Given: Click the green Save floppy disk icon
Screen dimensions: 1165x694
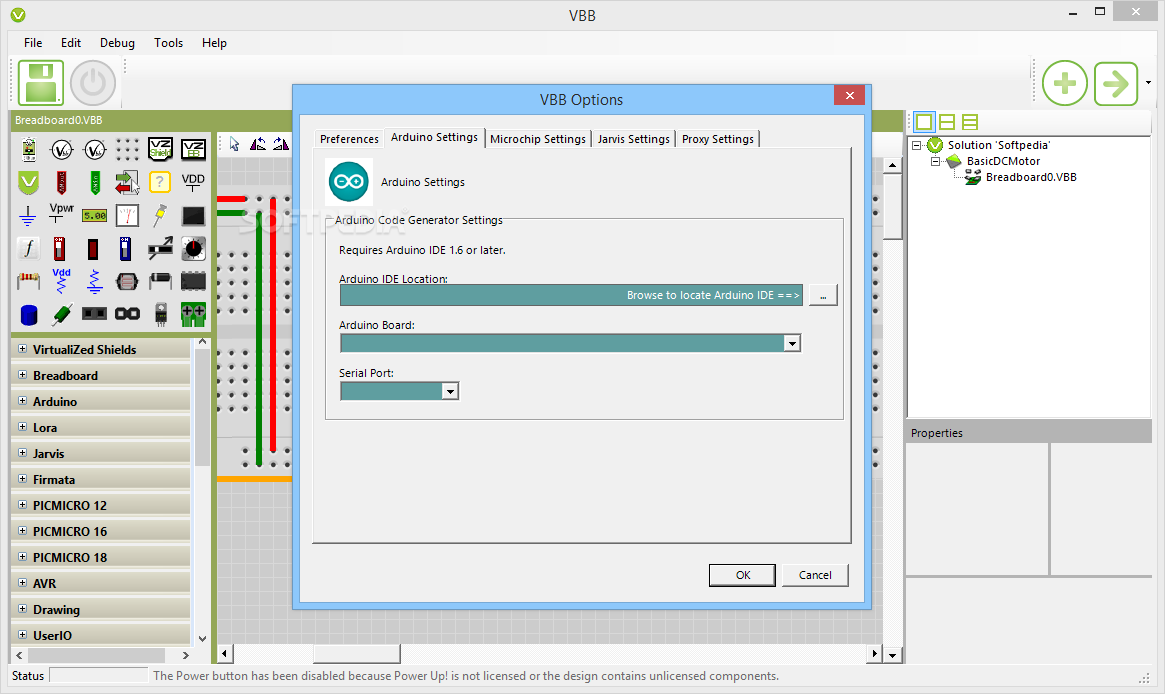Looking at the screenshot, I should click(x=41, y=82).
